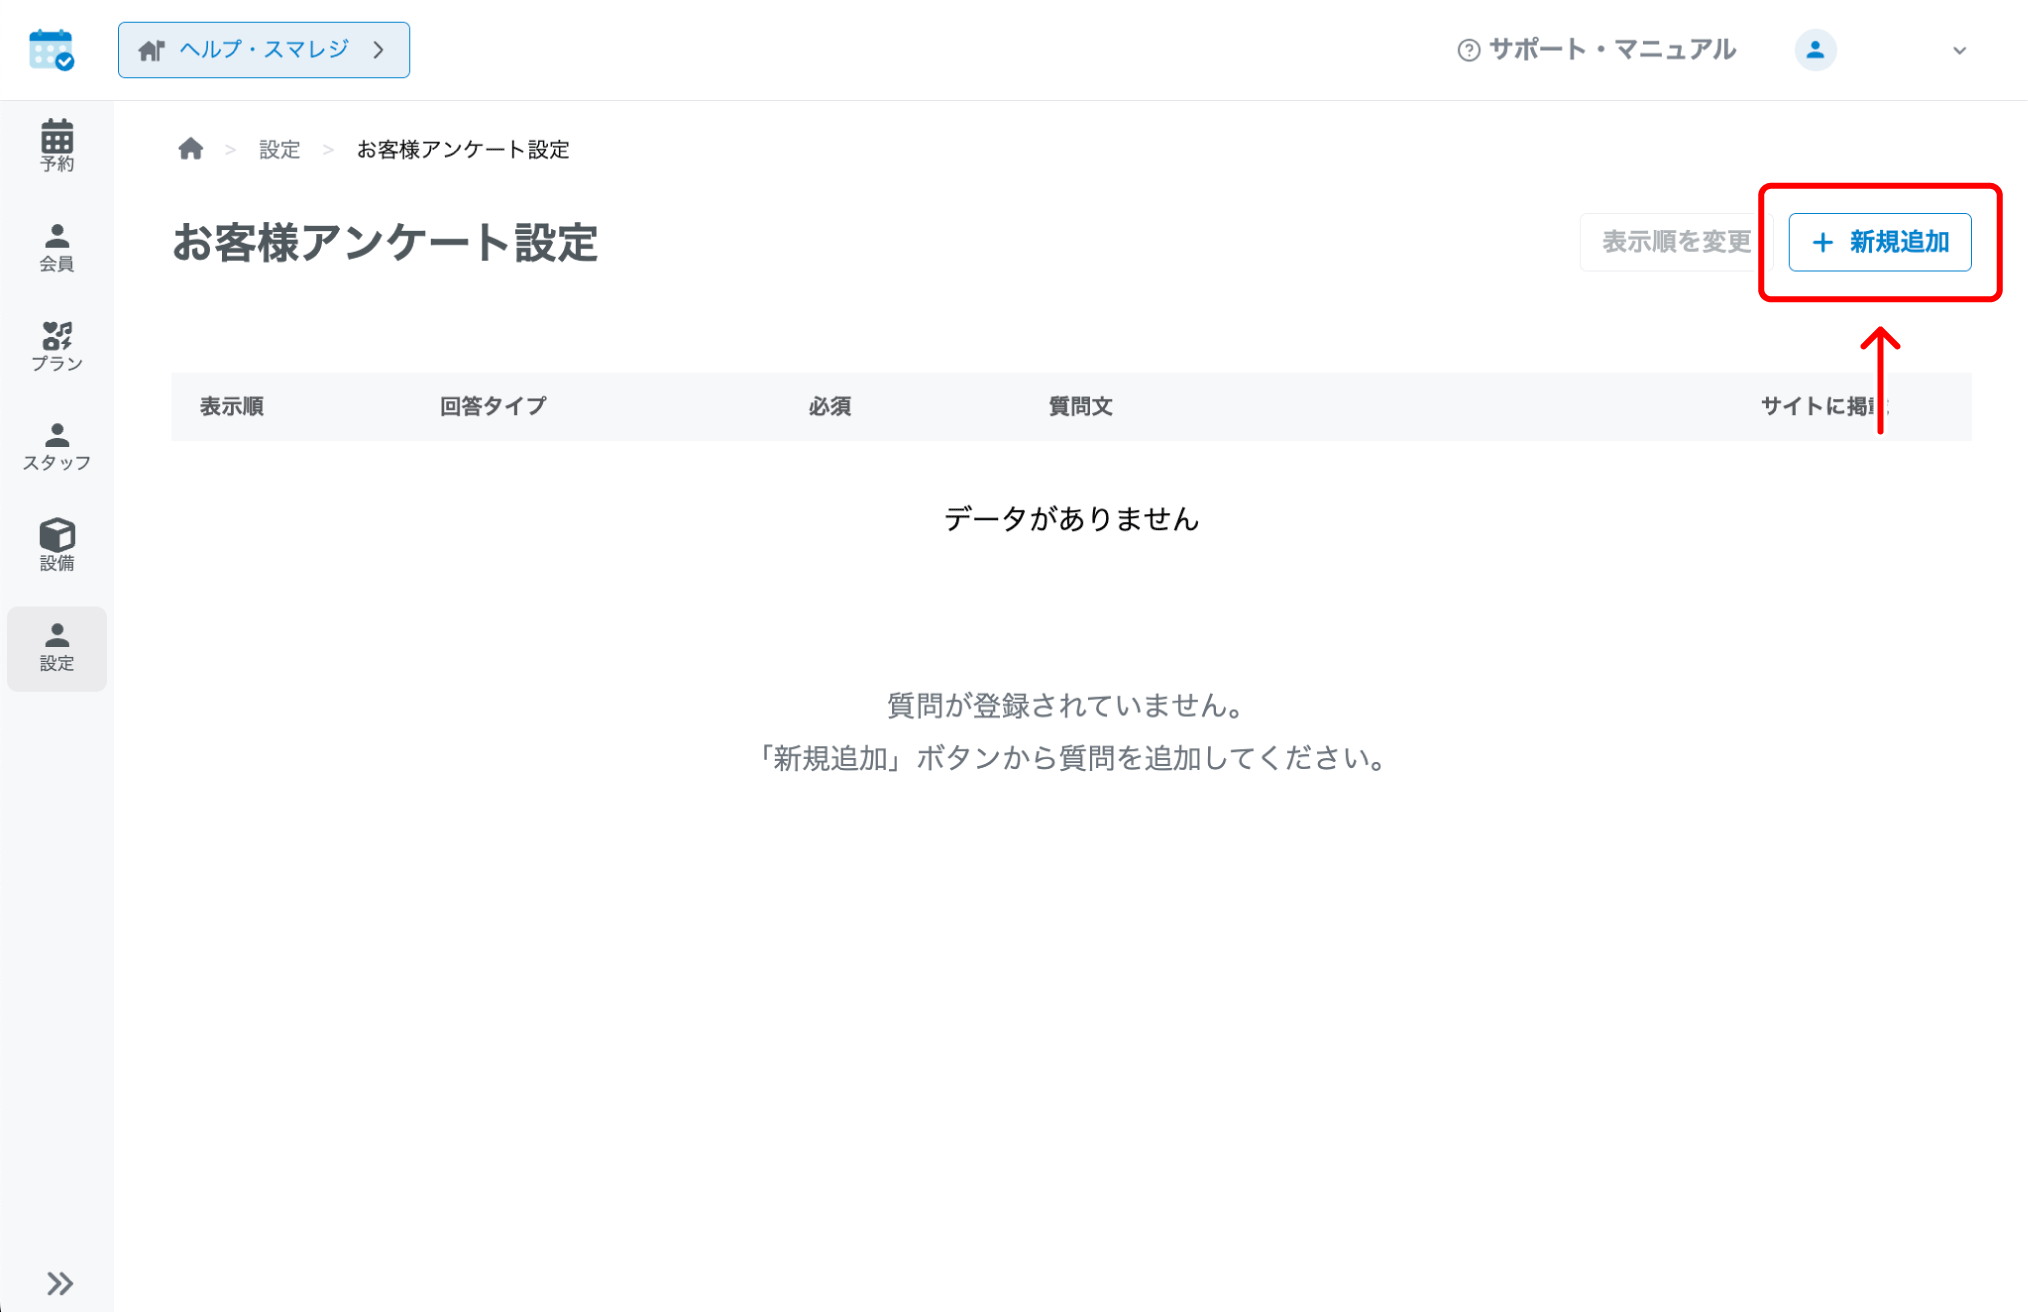Expand the sidebar with double-chevron icon
This screenshot has width=2028, height=1312.
pos(60,1283)
